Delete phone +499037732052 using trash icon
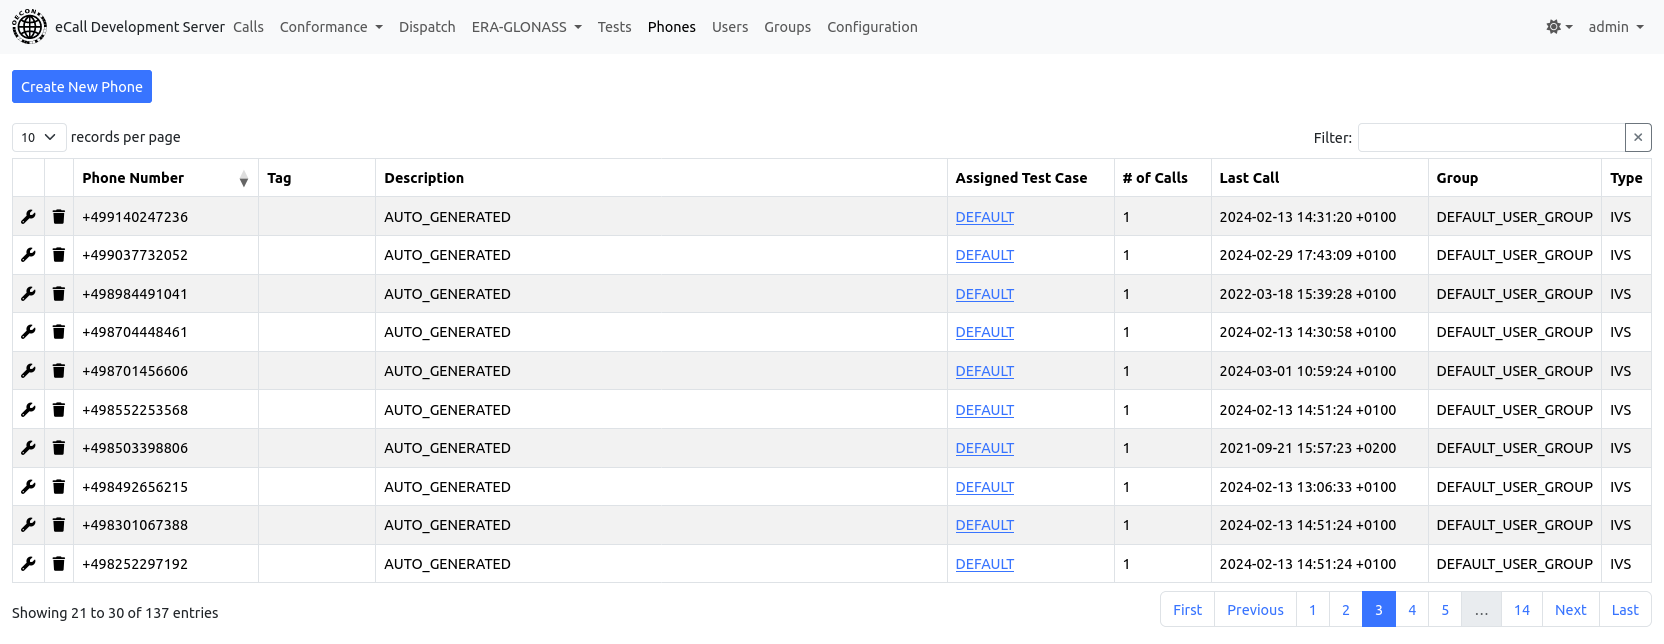1664x644 pixels. (59, 255)
